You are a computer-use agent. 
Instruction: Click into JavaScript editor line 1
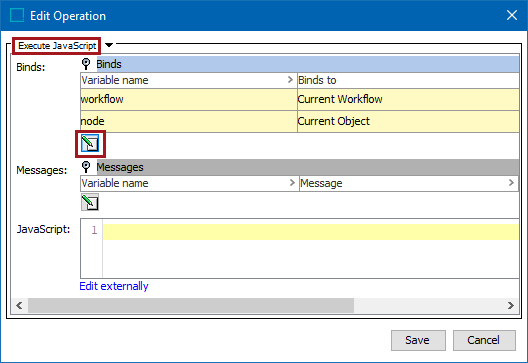click(310, 232)
